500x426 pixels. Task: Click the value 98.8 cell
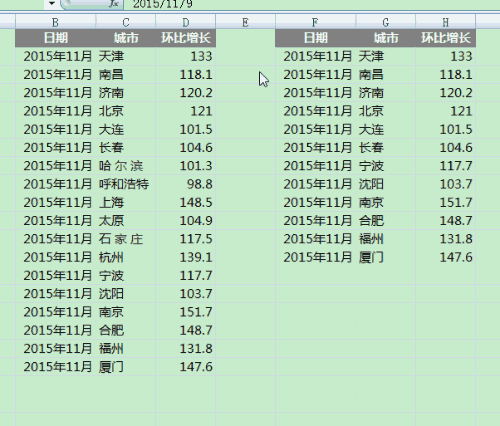(186, 184)
